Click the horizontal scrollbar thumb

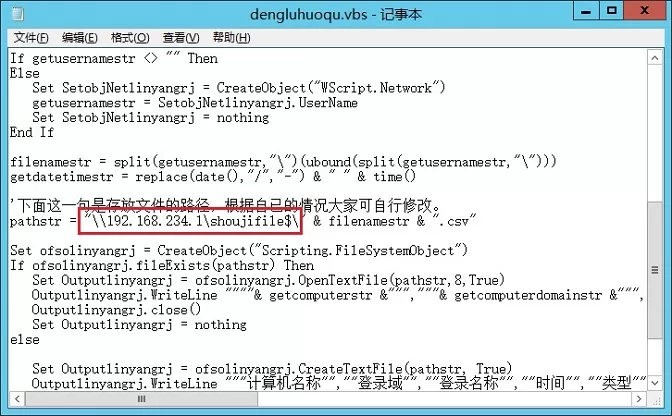coord(142,399)
